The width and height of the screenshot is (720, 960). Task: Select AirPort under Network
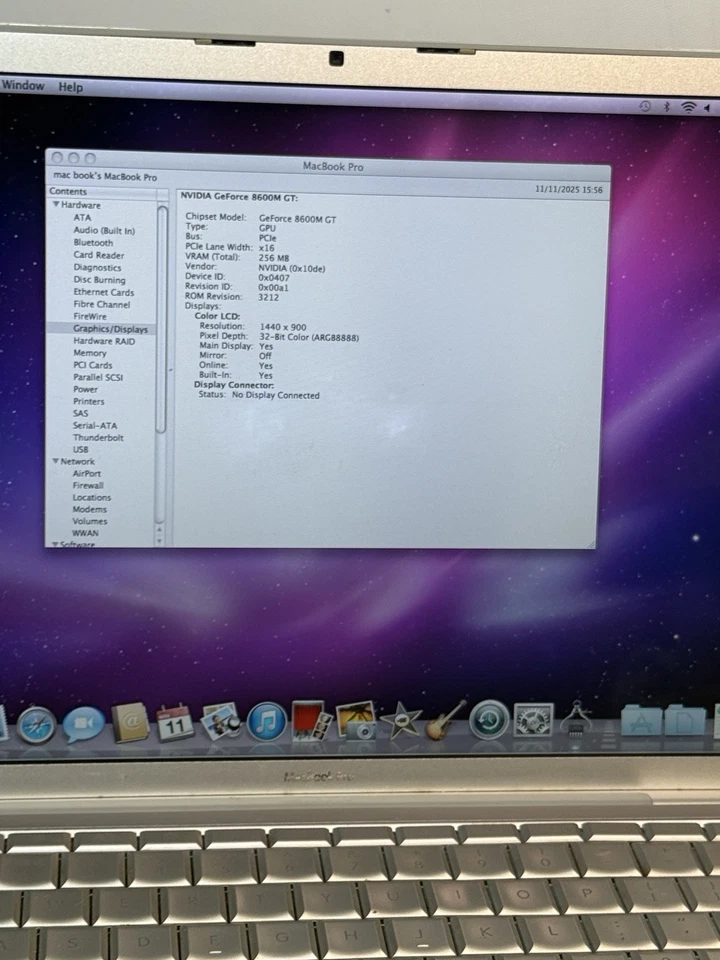point(87,473)
